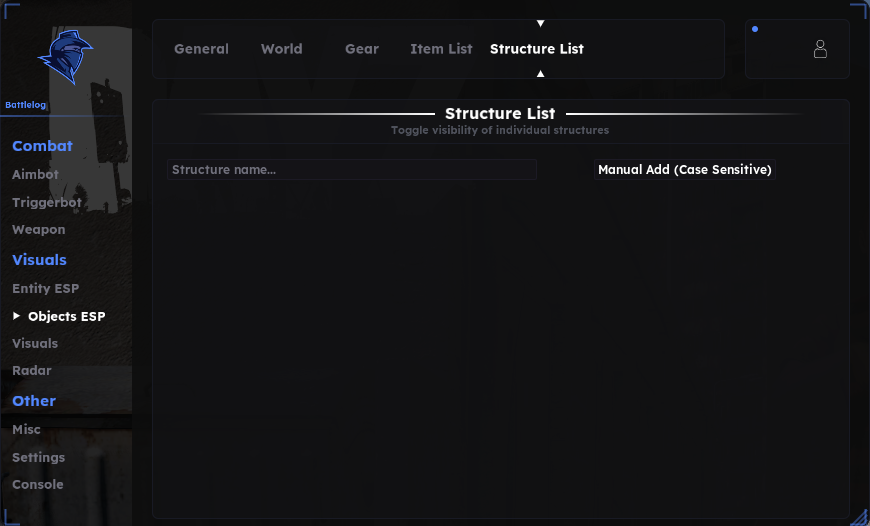Switch to the World tab
The image size is (870, 526).
click(282, 49)
